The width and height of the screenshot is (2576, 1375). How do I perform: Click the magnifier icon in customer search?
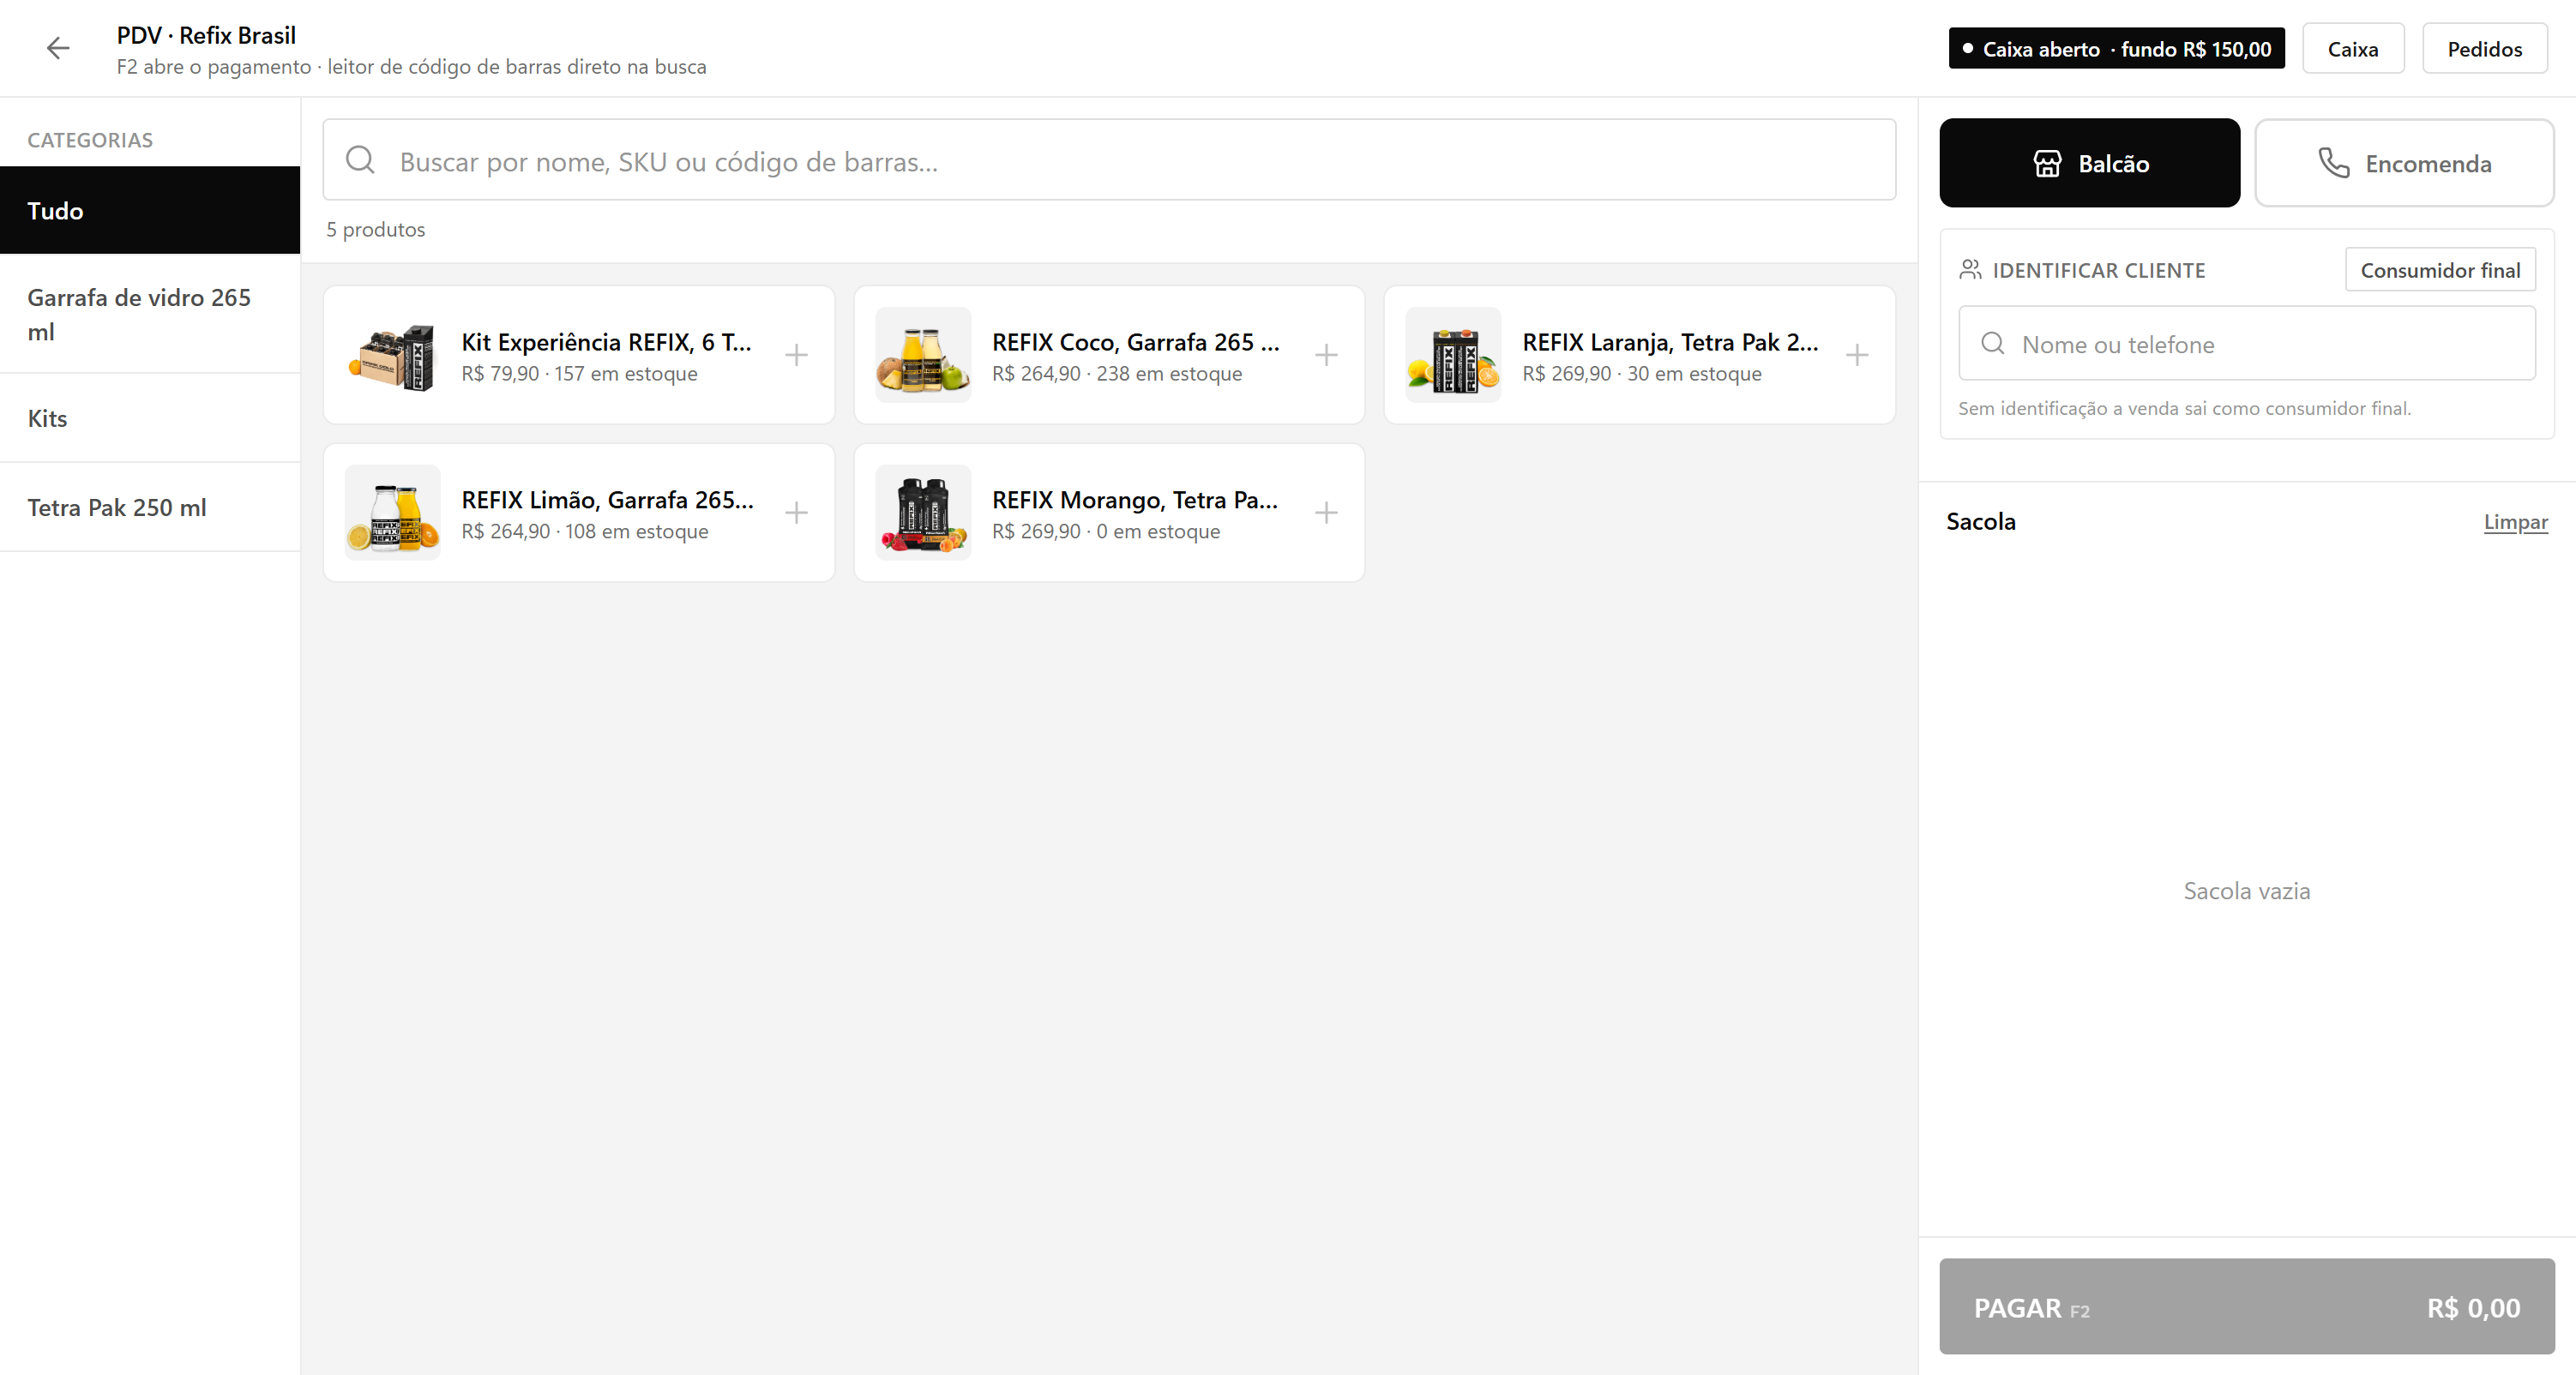click(x=1993, y=343)
